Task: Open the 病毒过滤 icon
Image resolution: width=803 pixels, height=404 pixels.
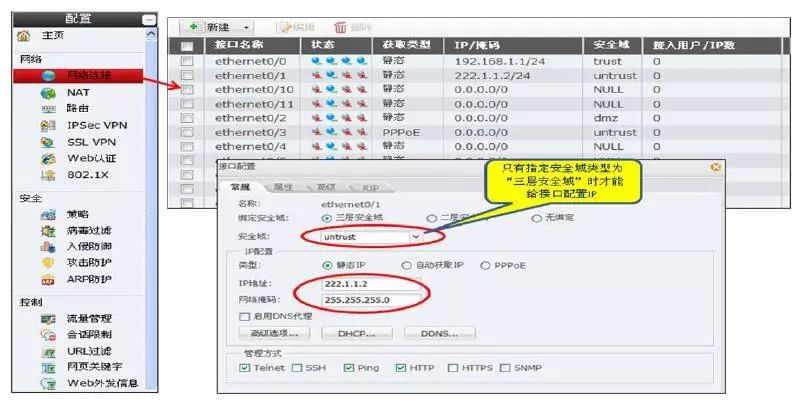Action: pos(48,231)
